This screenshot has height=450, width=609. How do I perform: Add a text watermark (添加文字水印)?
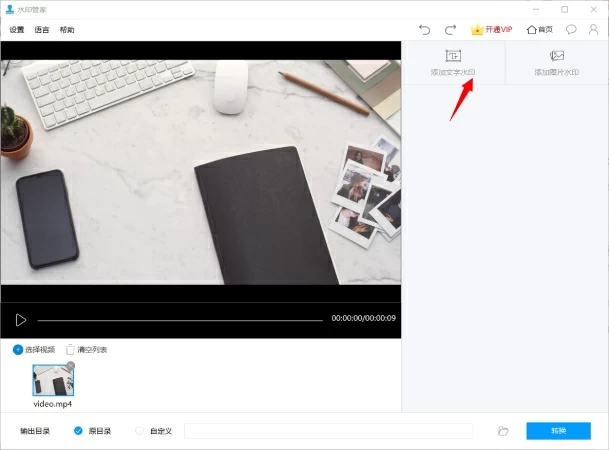tap(453, 63)
